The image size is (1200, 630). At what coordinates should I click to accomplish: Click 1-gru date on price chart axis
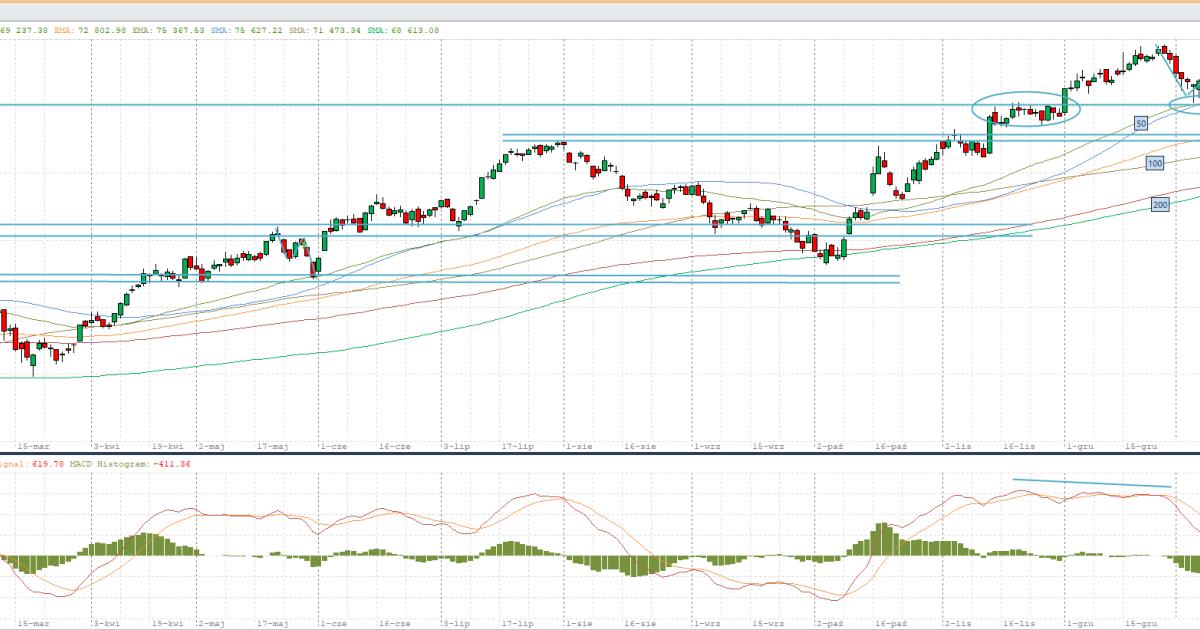[1079, 446]
